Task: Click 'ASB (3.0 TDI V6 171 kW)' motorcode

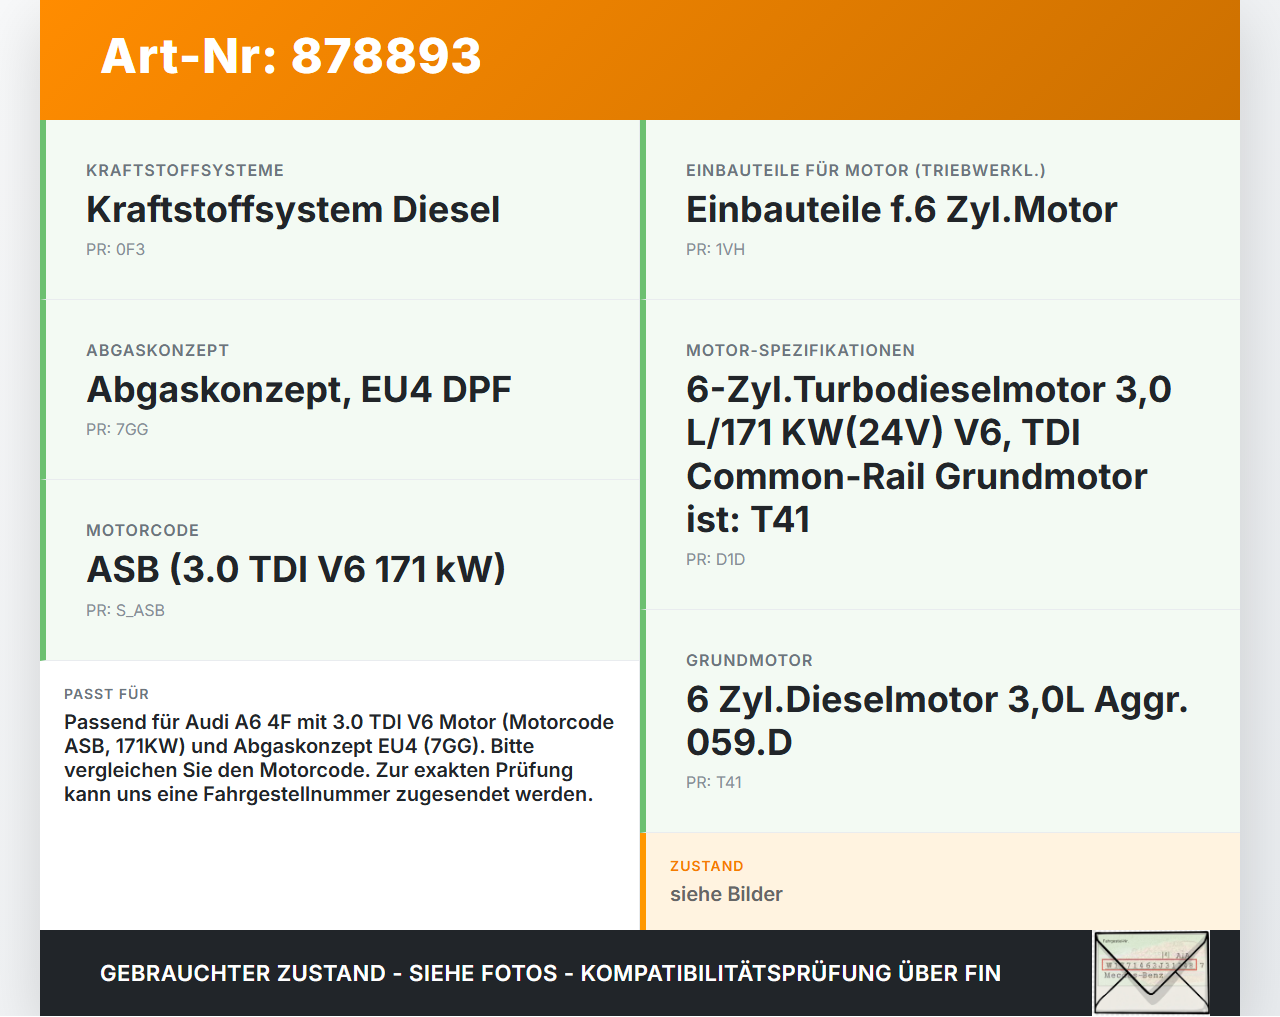Action: [296, 570]
